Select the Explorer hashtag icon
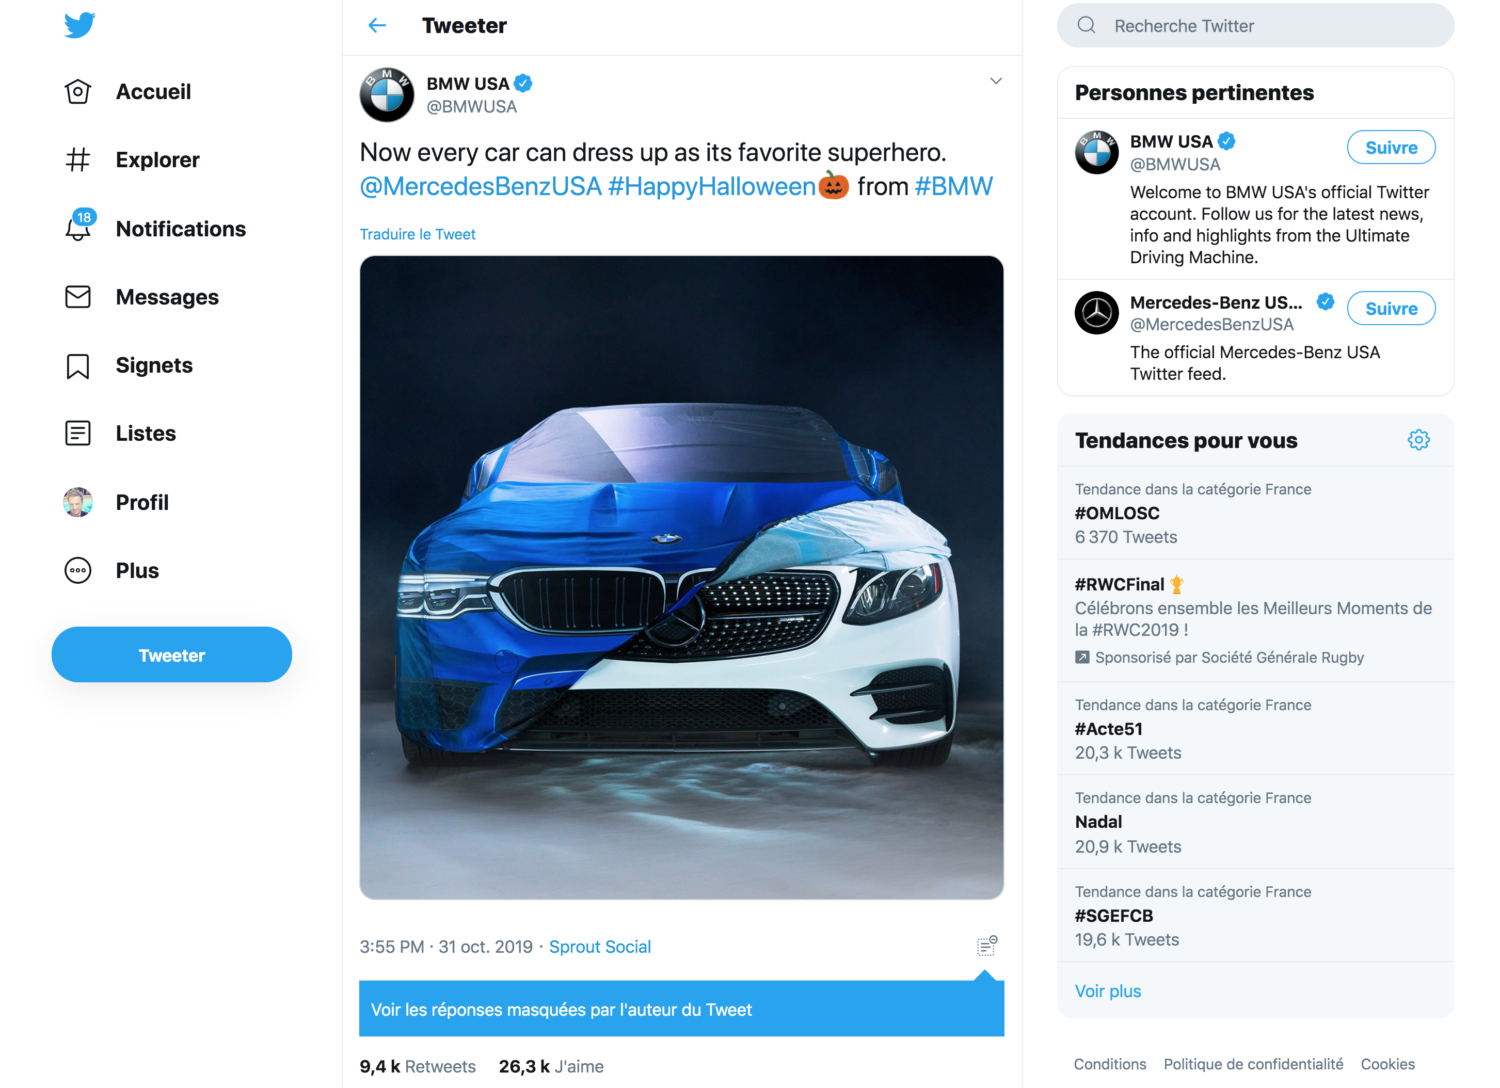Viewport: 1500px width, 1088px height. point(78,159)
